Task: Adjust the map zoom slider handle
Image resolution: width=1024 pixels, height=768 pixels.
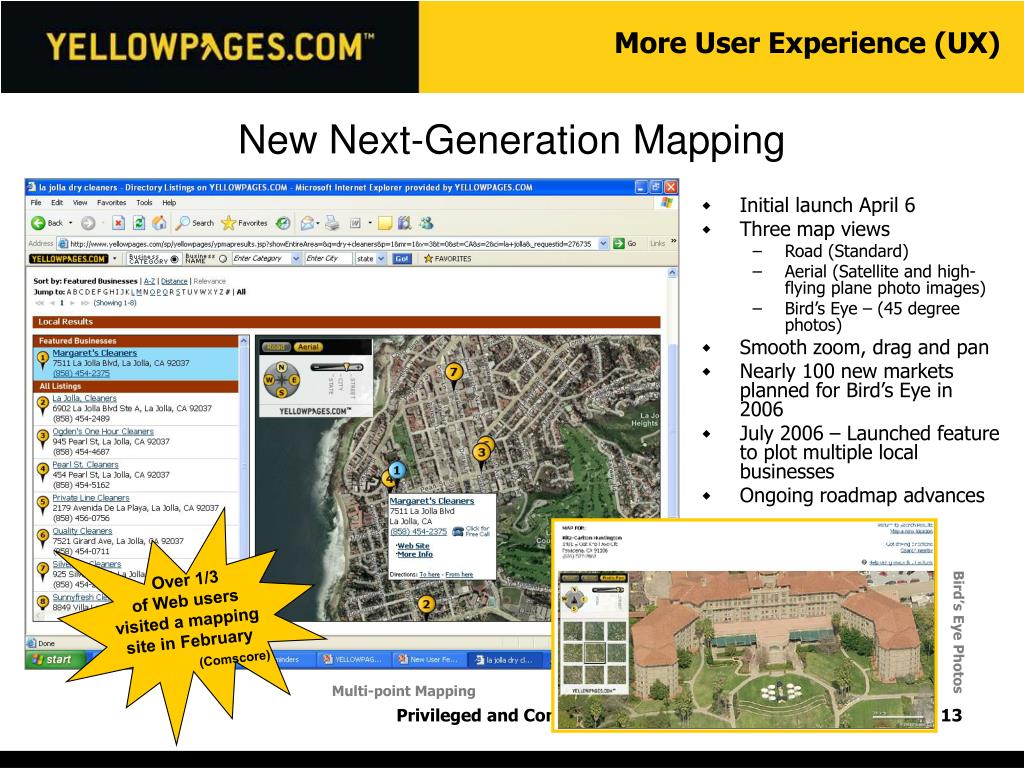Action: (x=347, y=367)
